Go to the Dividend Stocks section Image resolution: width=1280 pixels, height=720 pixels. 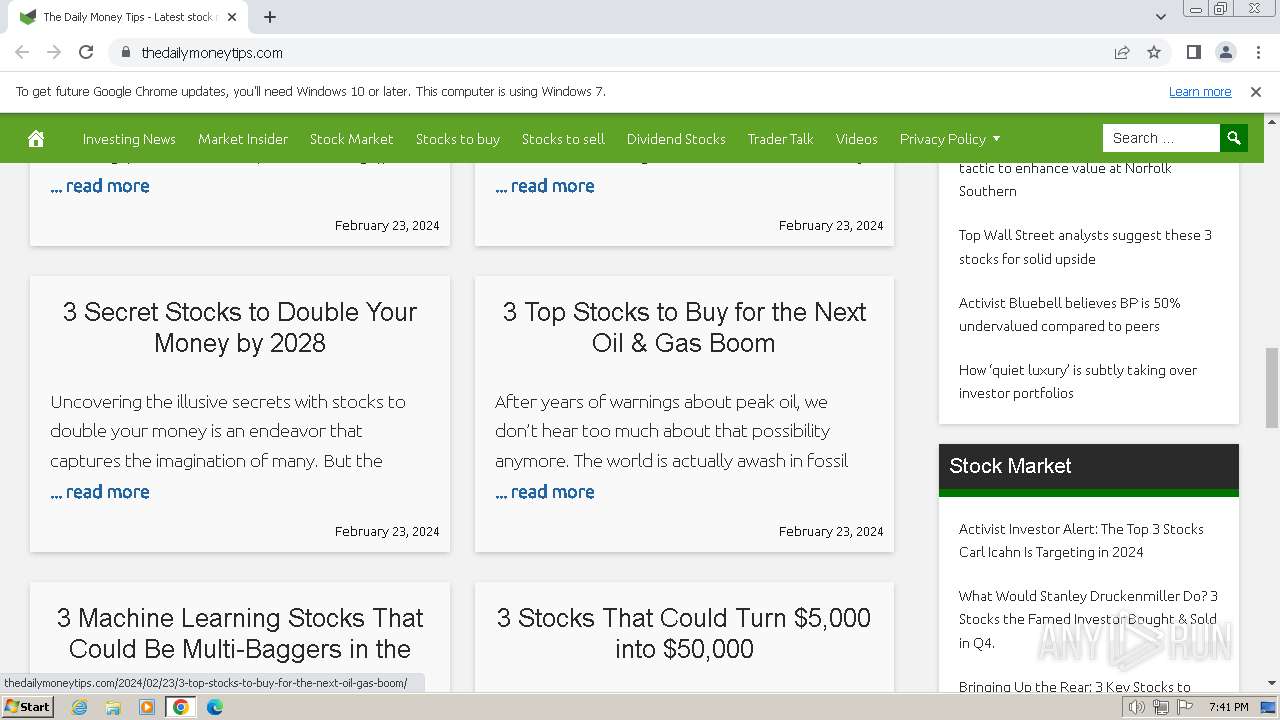676,139
